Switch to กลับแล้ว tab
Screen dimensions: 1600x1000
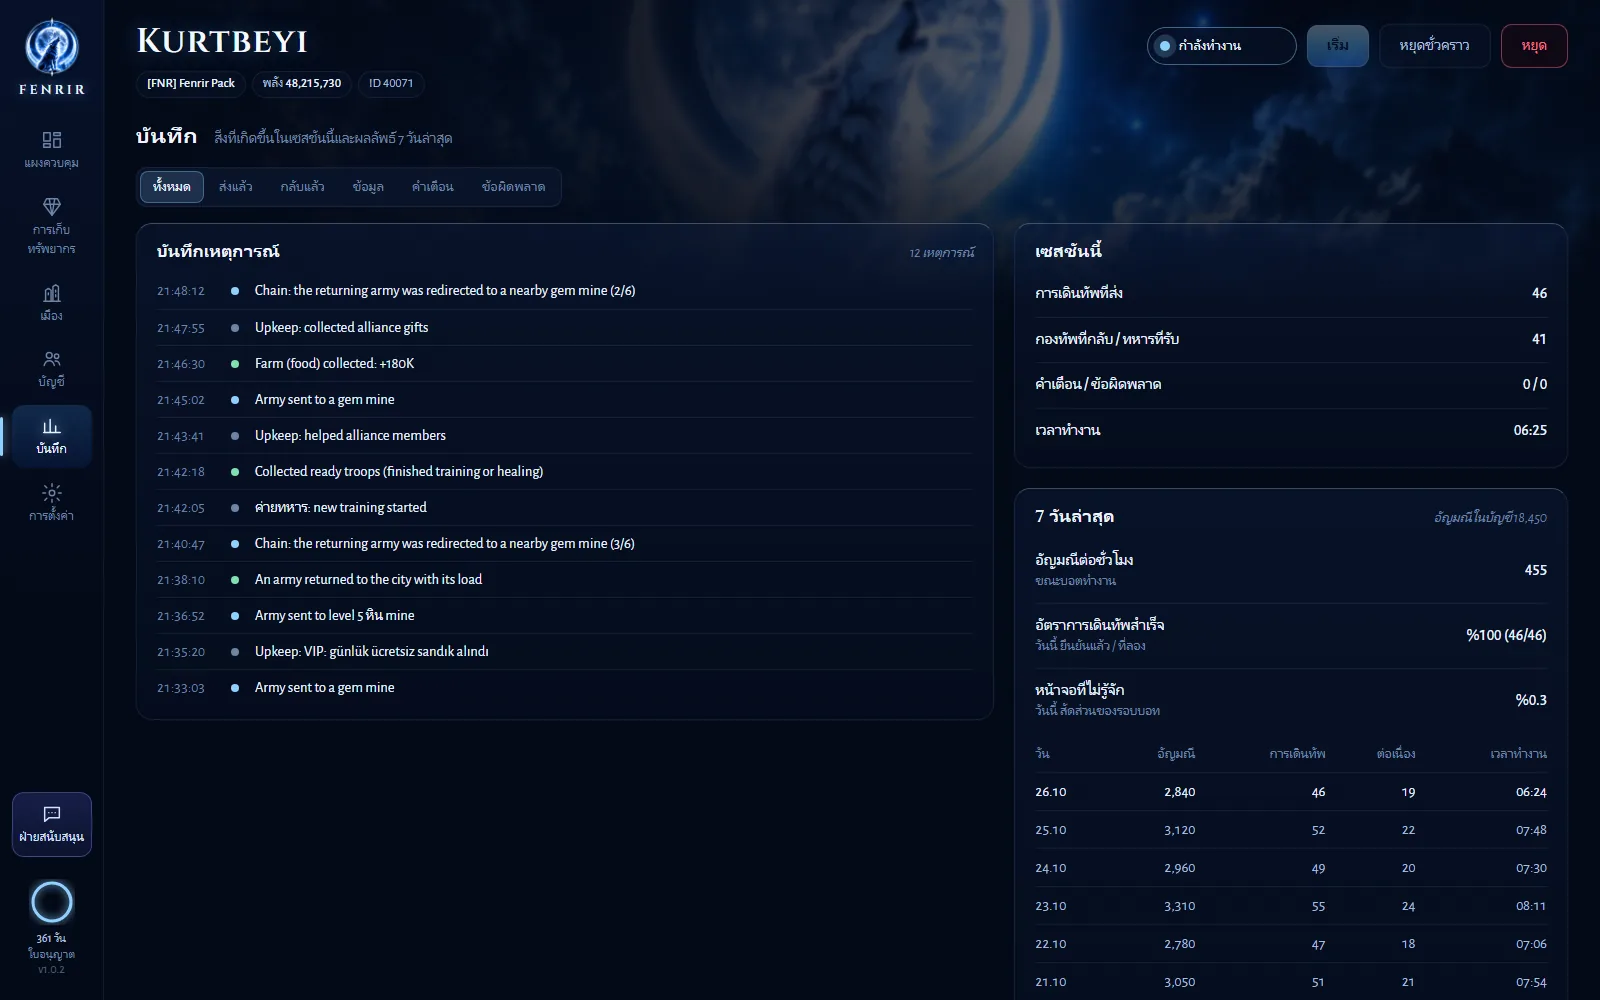(x=302, y=187)
